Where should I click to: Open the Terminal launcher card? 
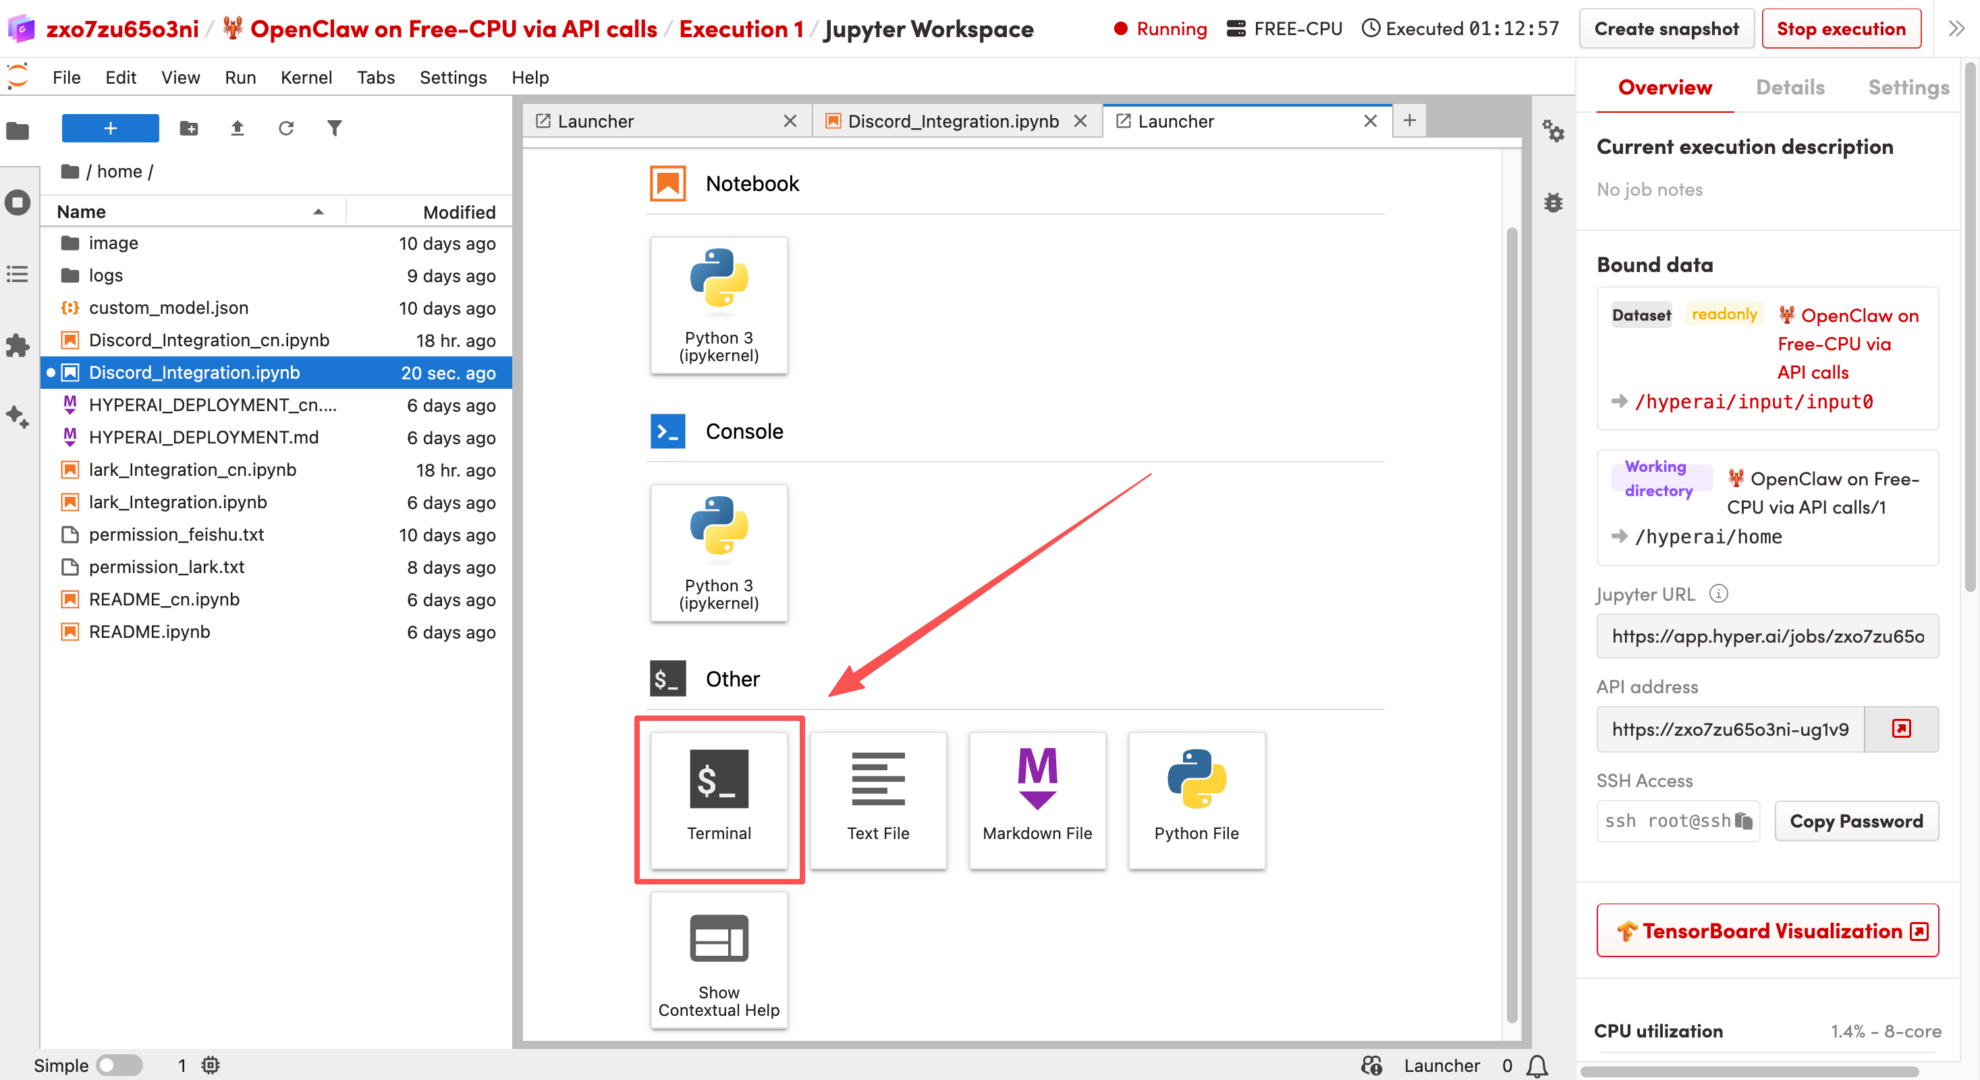coord(718,798)
